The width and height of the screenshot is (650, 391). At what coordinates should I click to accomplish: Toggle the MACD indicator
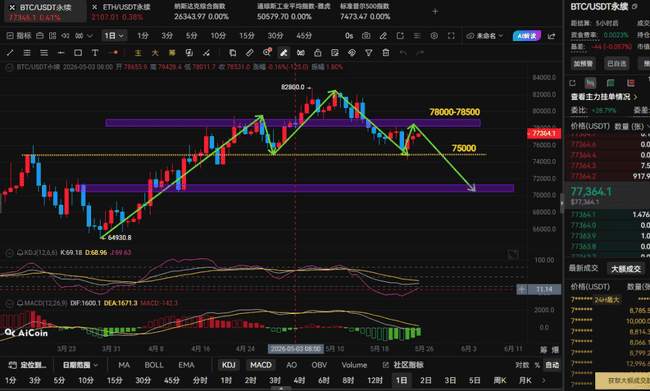click(261, 365)
